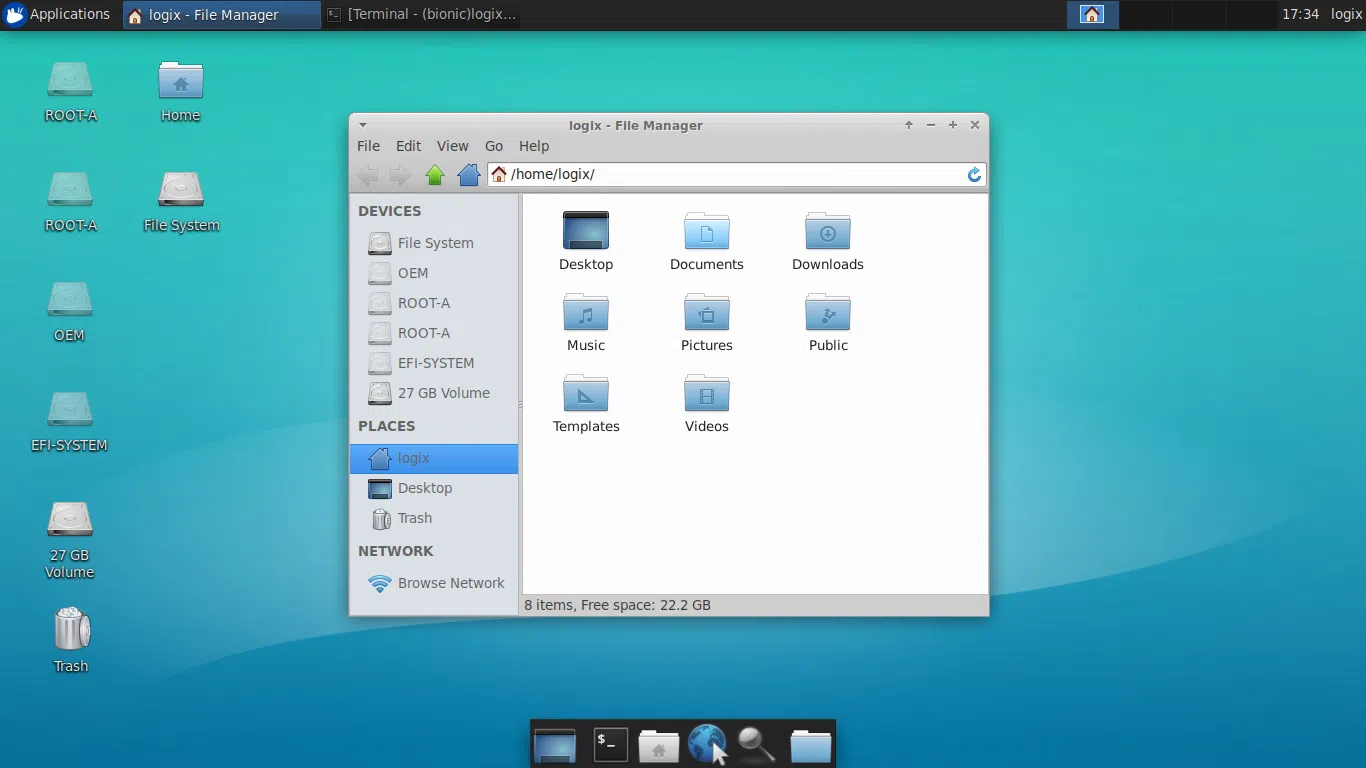Open the Go menu

[x=494, y=146]
